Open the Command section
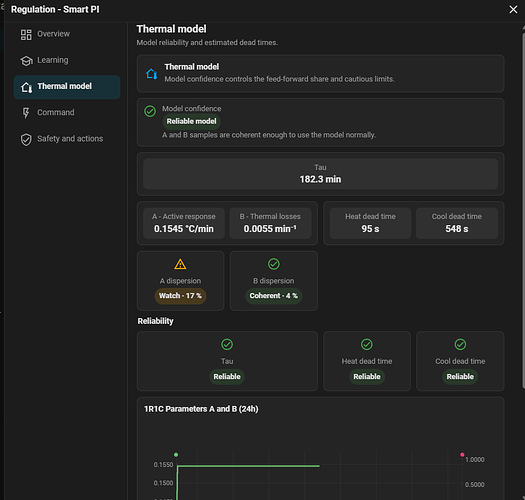This screenshot has height=500, width=525. pos(67,113)
